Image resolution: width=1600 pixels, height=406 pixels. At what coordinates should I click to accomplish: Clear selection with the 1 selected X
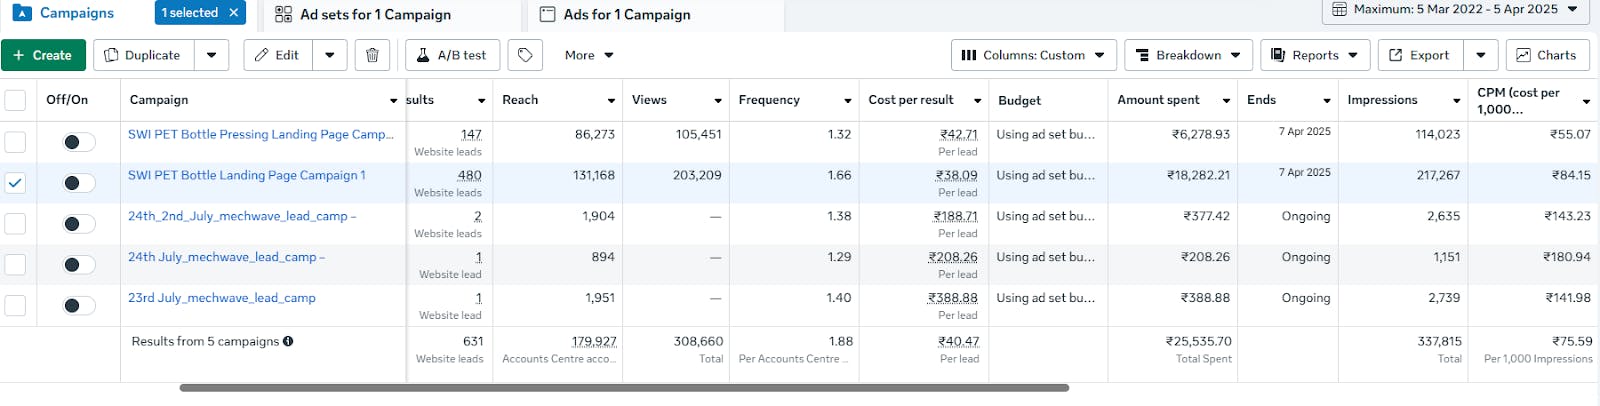[x=233, y=13]
